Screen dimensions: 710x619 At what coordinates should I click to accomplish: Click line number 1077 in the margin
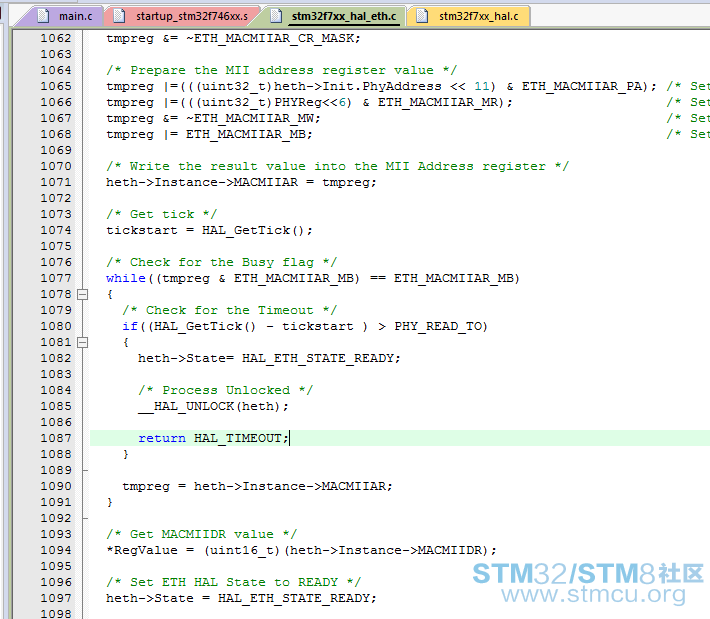tap(56, 278)
